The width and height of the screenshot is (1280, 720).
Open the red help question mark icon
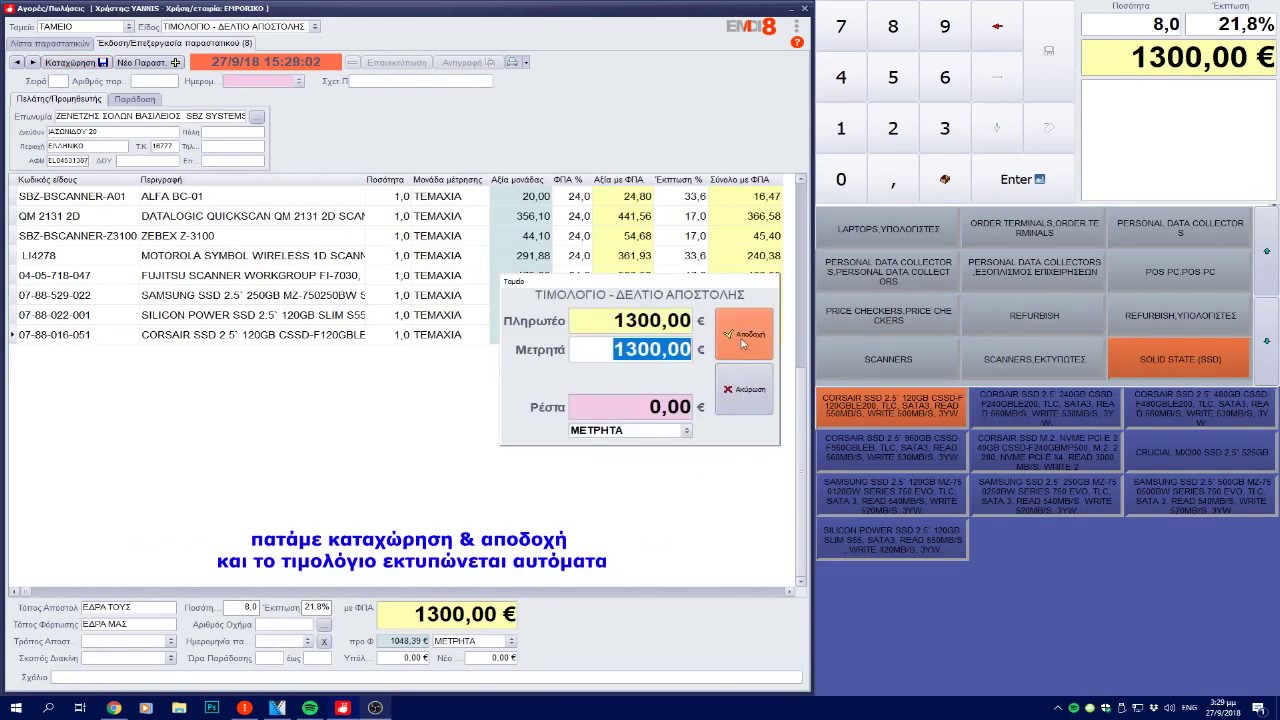797,42
